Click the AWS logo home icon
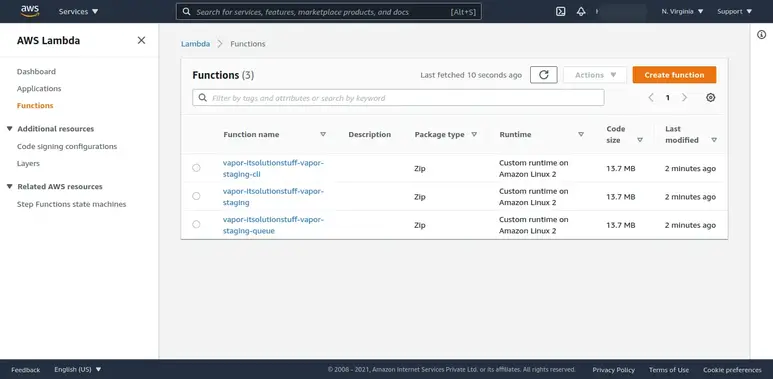This screenshot has width=773, height=379. 30,11
